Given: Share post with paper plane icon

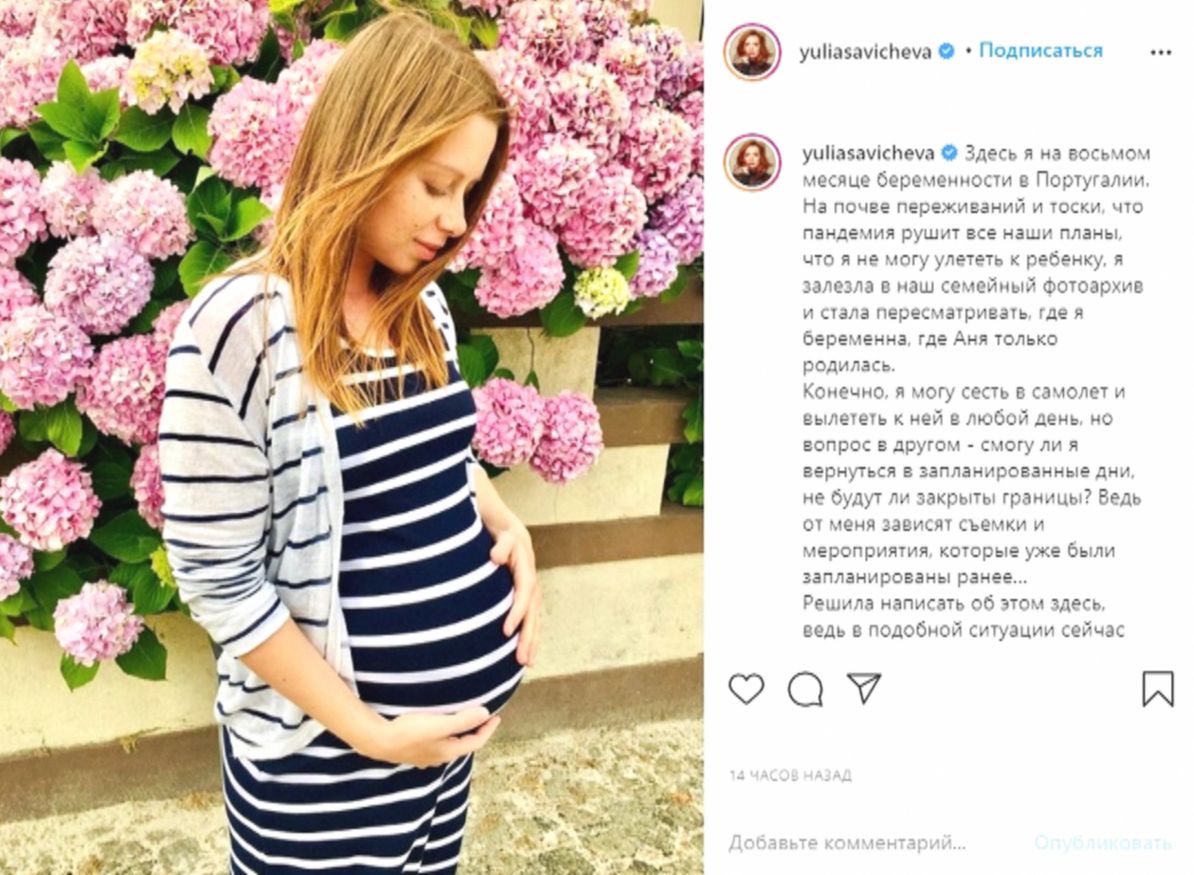Looking at the screenshot, I should (864, 688).
